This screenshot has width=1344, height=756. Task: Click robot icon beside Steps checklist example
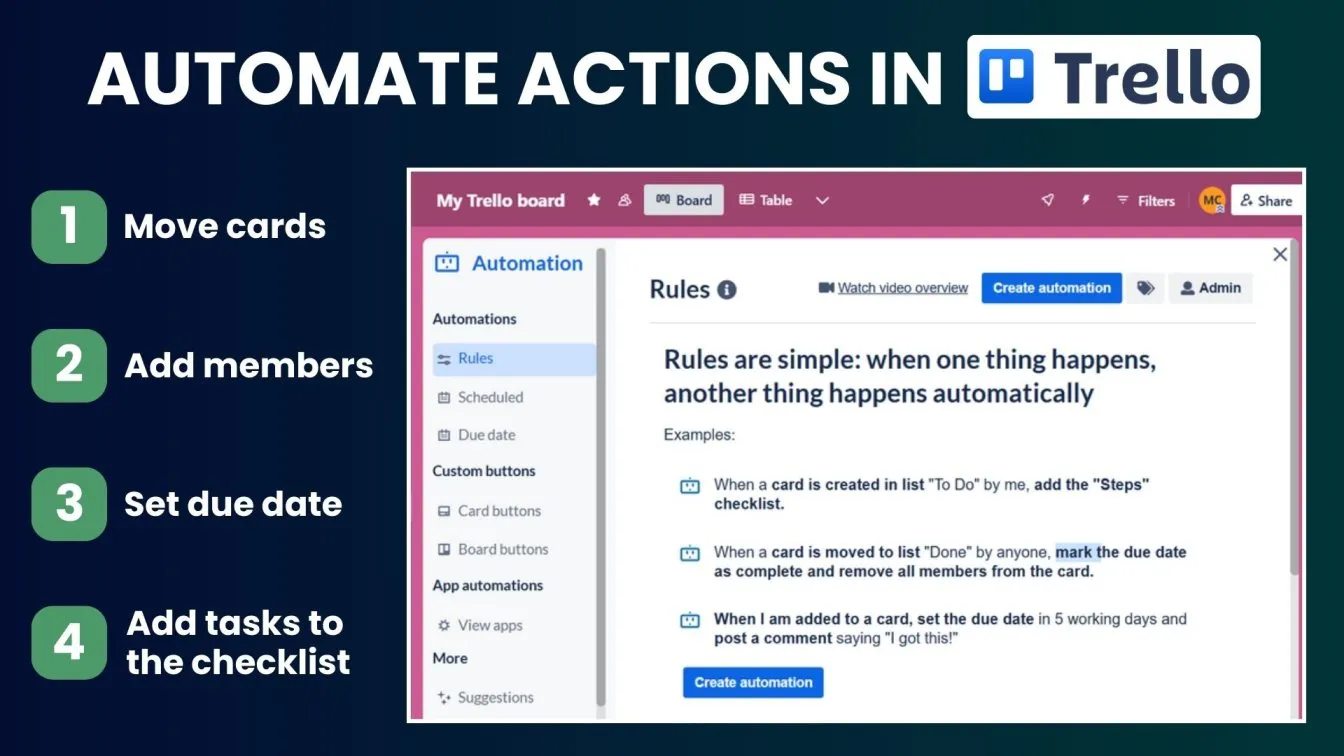pyautogui.click(x=690, y=486)
